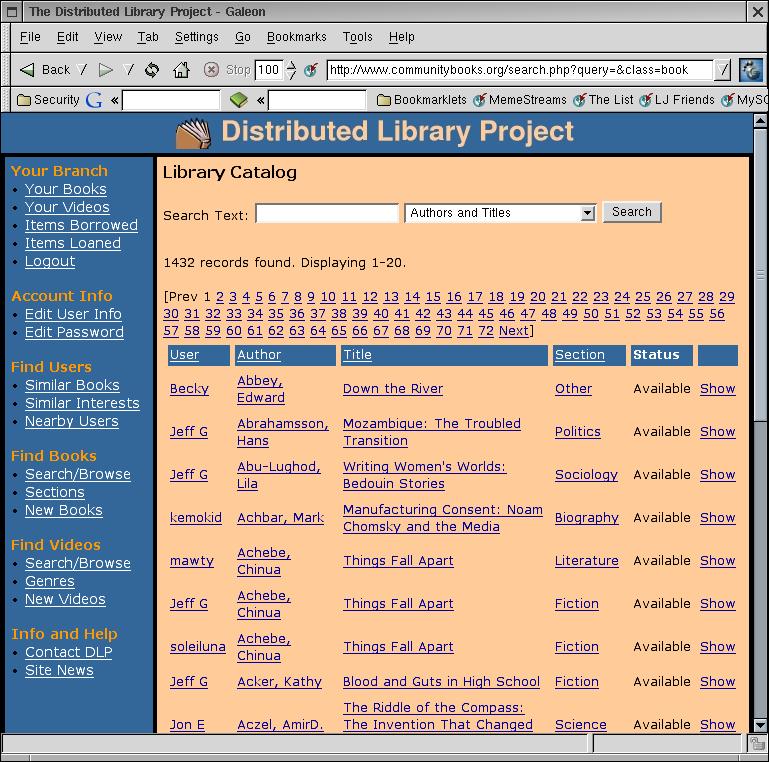Image resolution: width=769 pixels, height=762 pixels.
Task: Open the LJ Friends bookmark
Action: point(677,100)
